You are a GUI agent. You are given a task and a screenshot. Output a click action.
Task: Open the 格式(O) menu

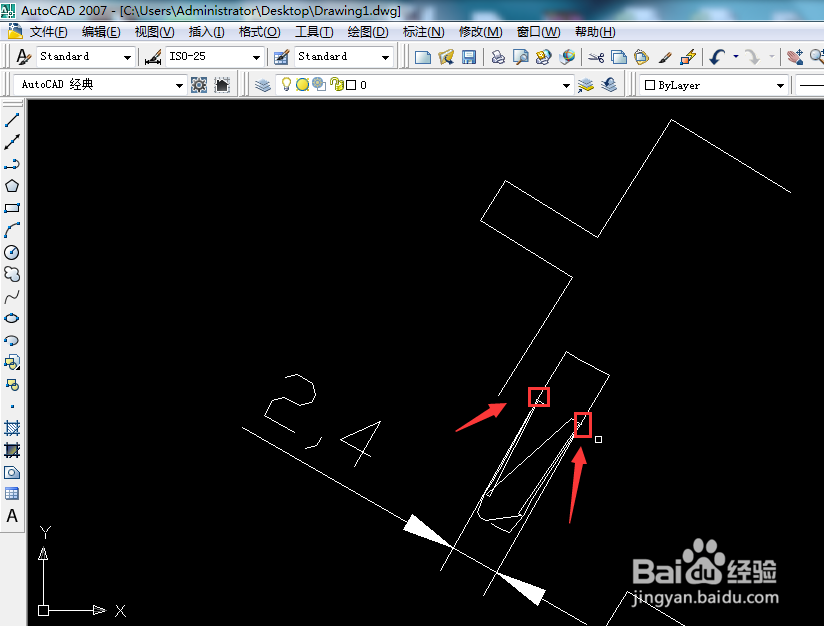[x=260, y=32]
